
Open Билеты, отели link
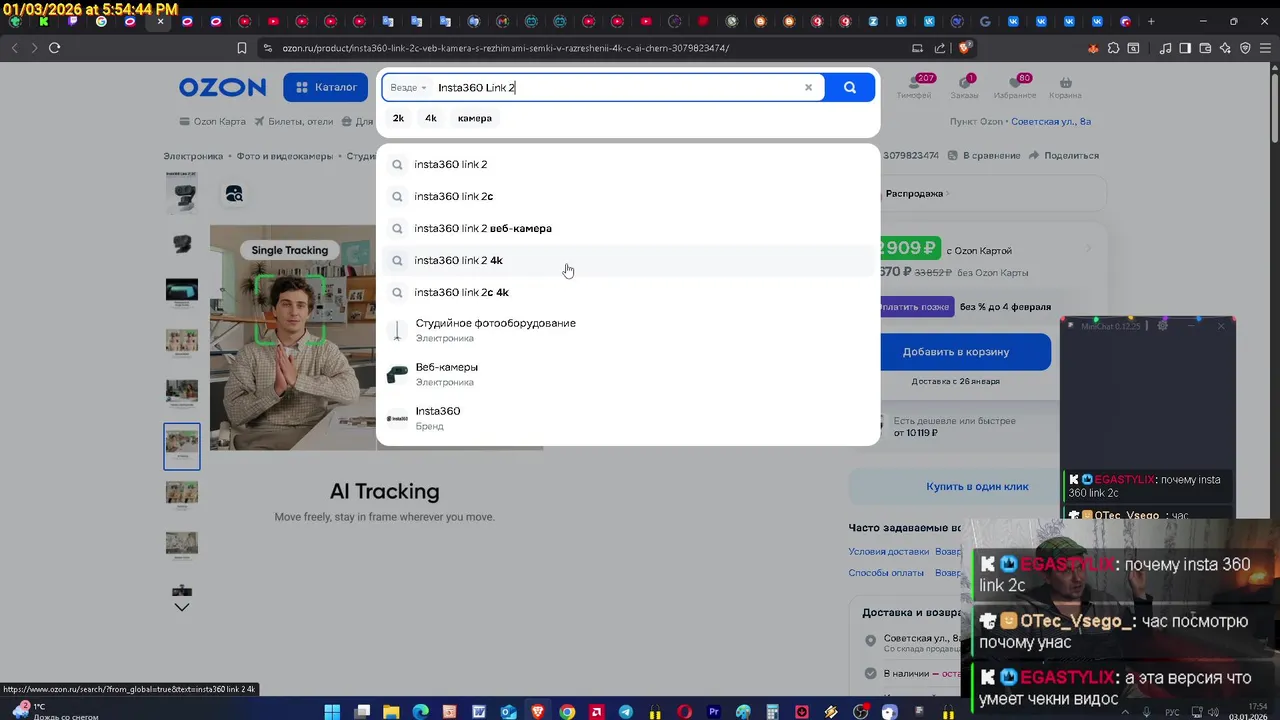pyautogui.click(x=293, y=122)
